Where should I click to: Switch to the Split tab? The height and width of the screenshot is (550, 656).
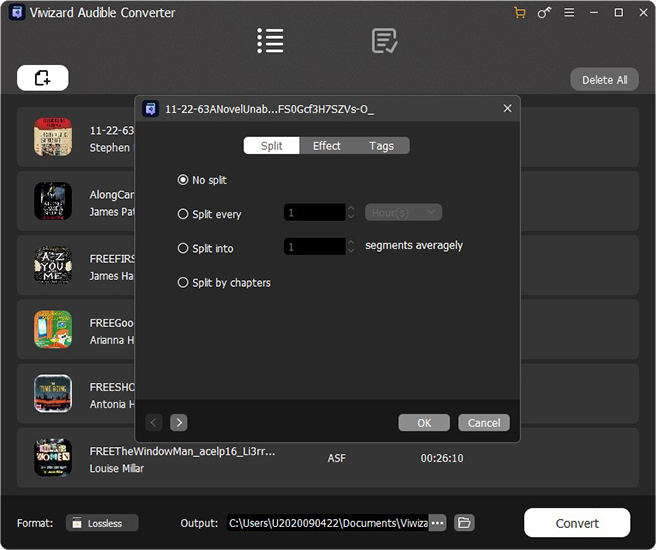[x=272, y=146]
